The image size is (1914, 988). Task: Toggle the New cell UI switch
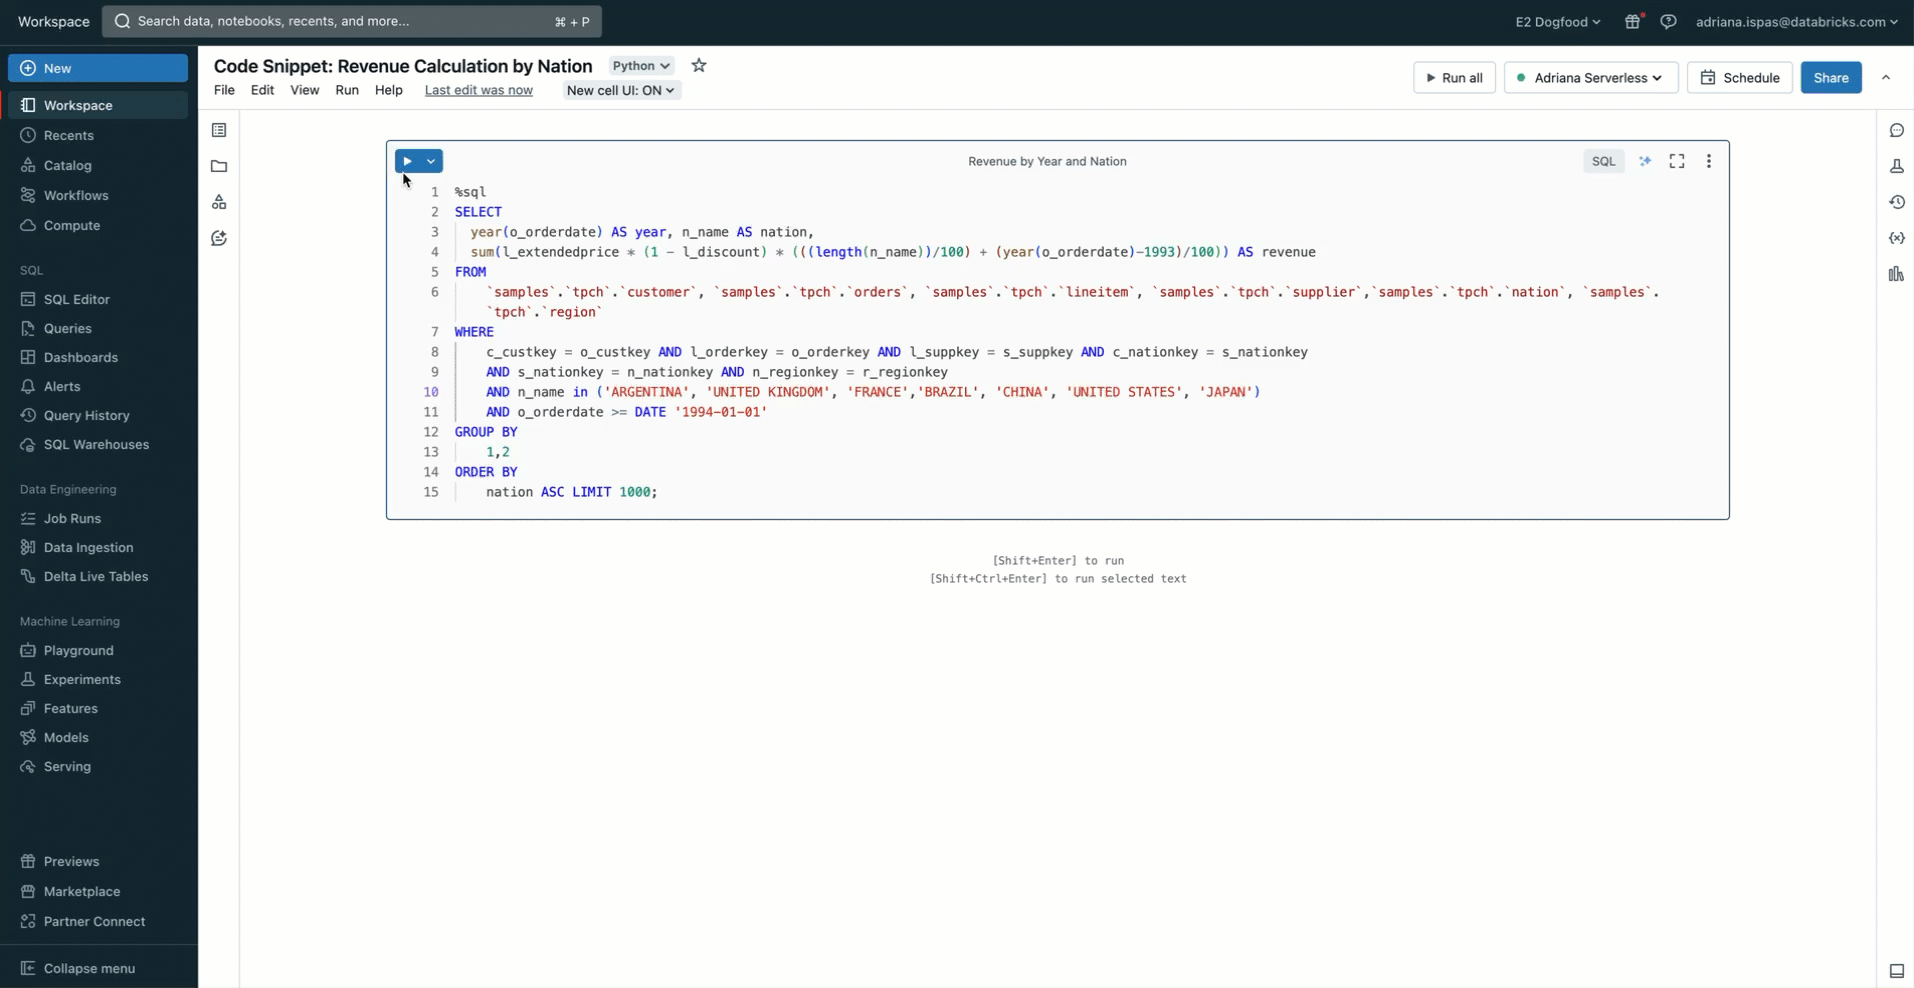[x=621, y=90]
